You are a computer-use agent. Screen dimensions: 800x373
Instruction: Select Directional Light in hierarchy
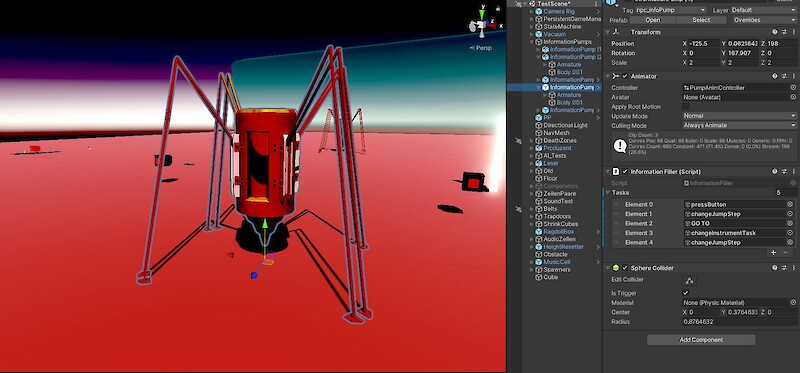point(565,125)
